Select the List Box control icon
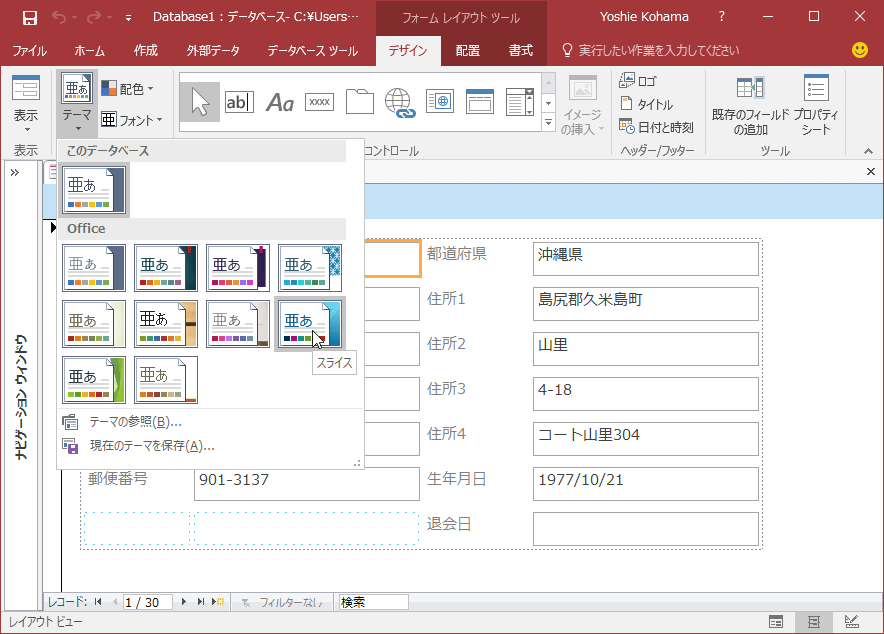 520,102
